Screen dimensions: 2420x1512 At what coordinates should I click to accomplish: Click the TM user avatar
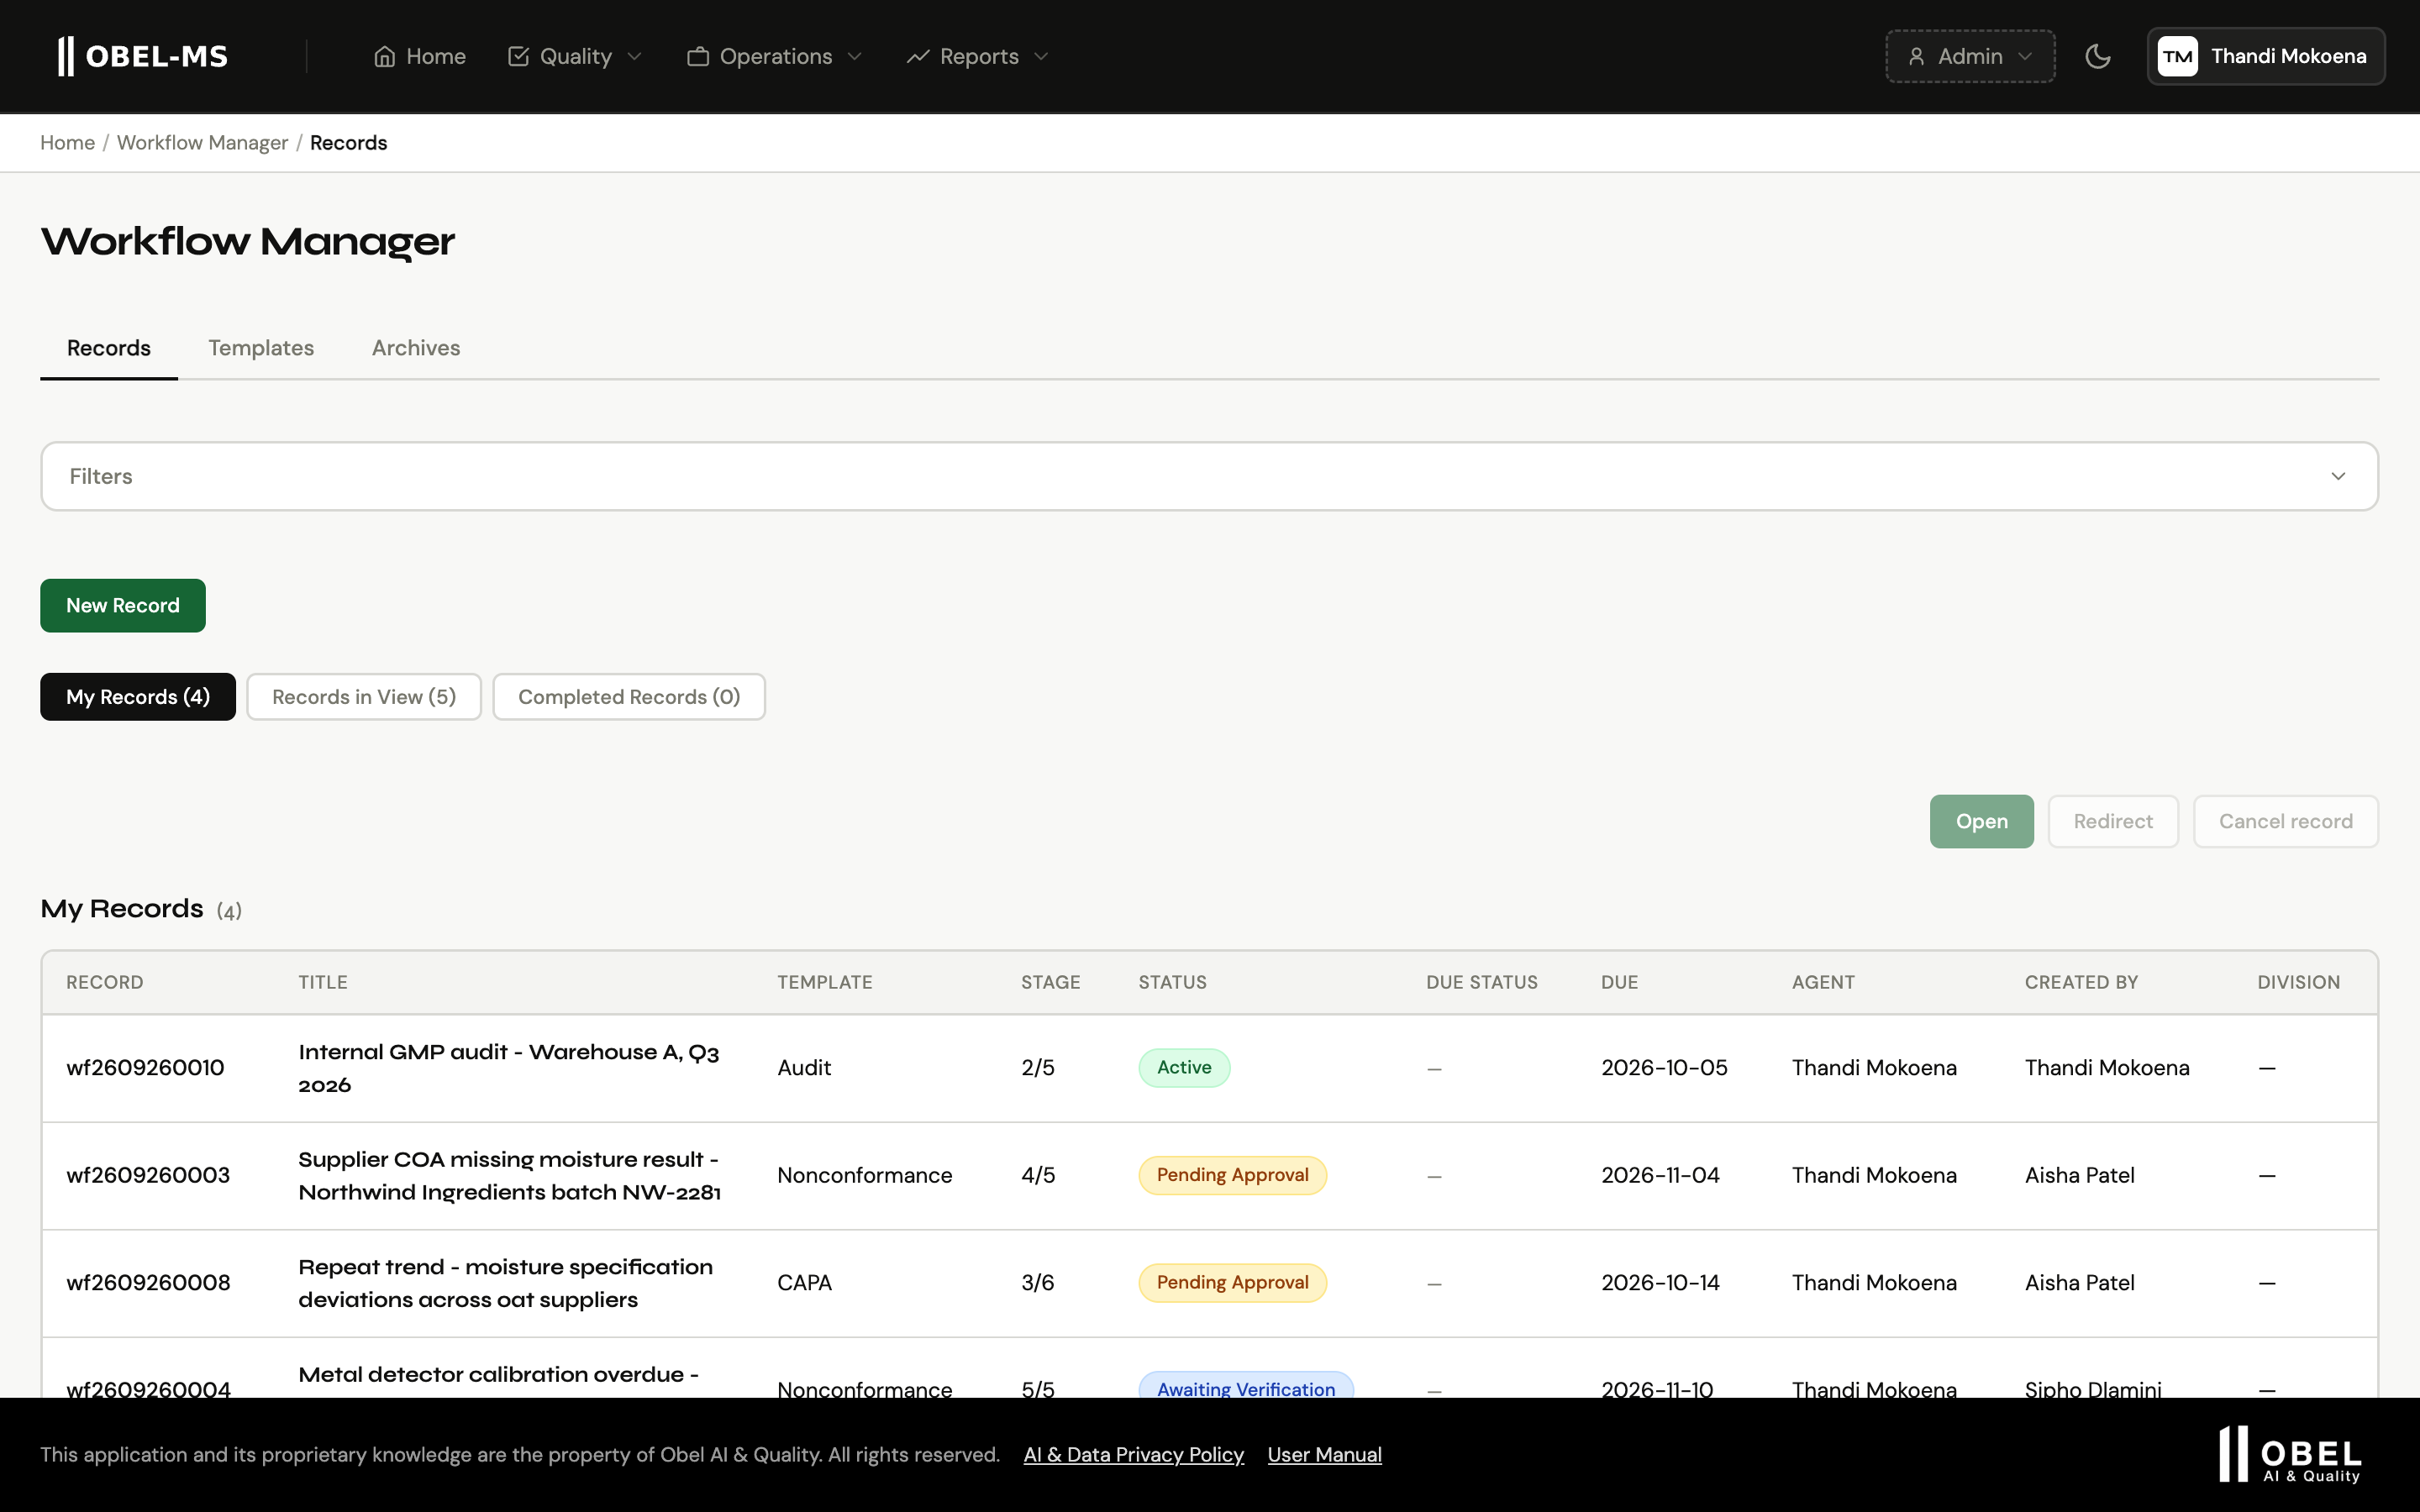tap(2177, 56)
